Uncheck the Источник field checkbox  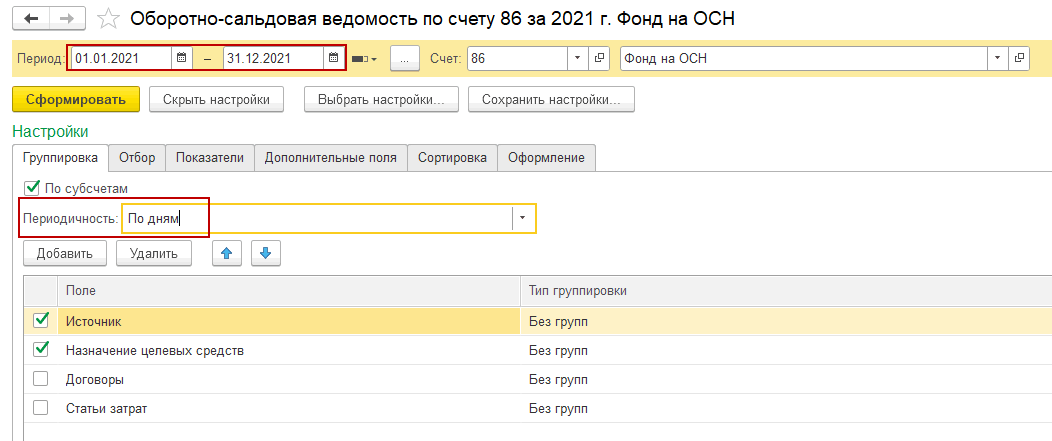pos(41,321)
